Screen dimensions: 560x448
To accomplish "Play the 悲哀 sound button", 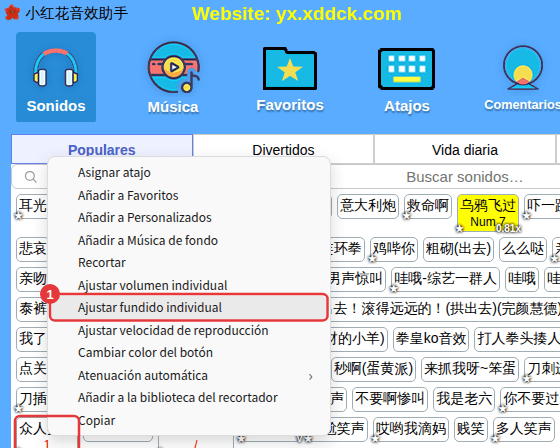I will (32, 249).
